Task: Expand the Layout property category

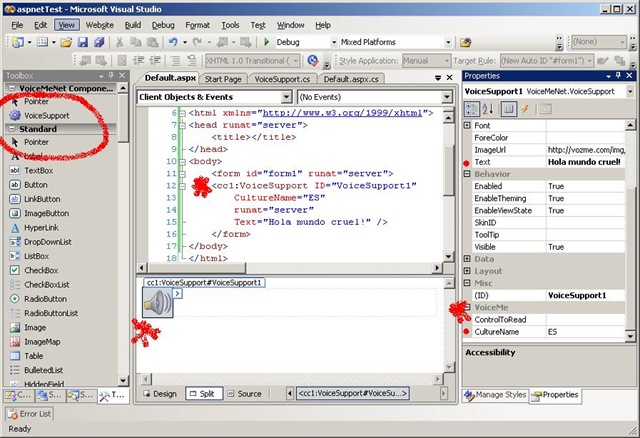Action: [467, 271]
